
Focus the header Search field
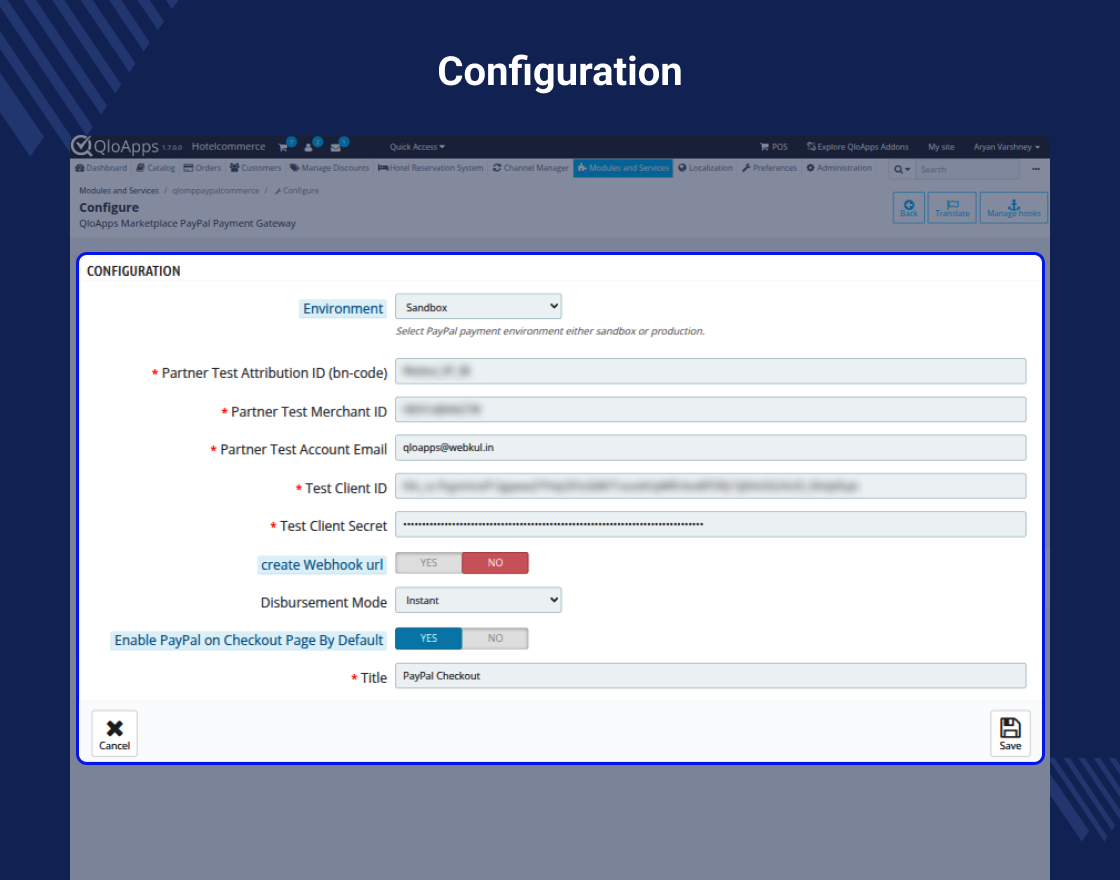[968, 169]
